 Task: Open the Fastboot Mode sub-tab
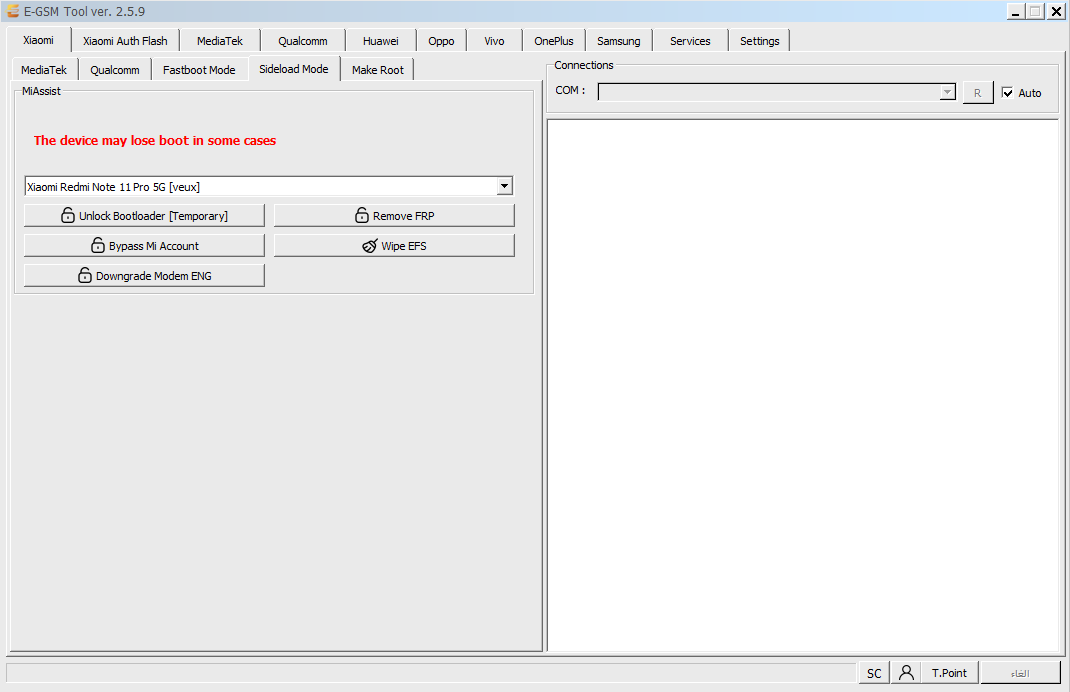pos(199,70)
